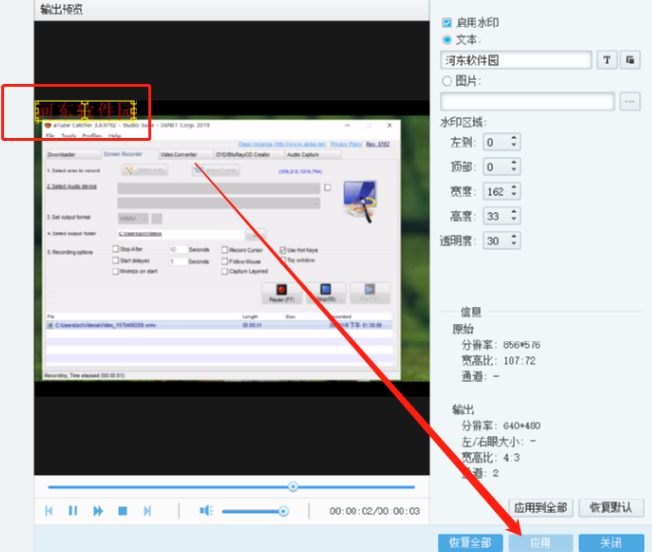Select the 文本 radio option
652x552 pixels.
click(447, 40)
